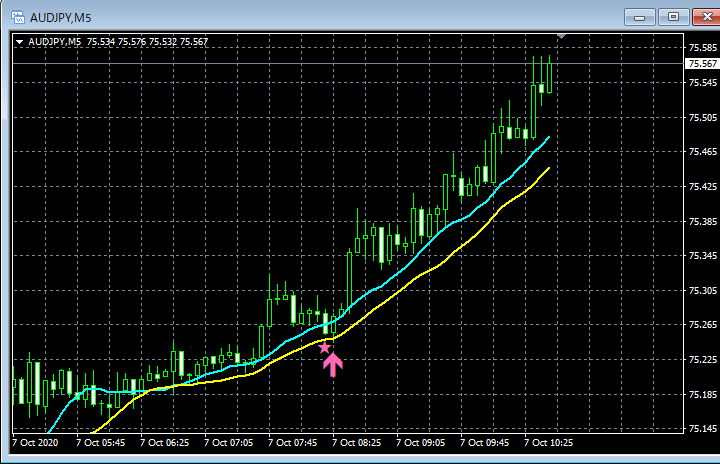Screen dimensions: 720x464
Task: Click the 75.545 price scale label
Action: pos(703,83)
